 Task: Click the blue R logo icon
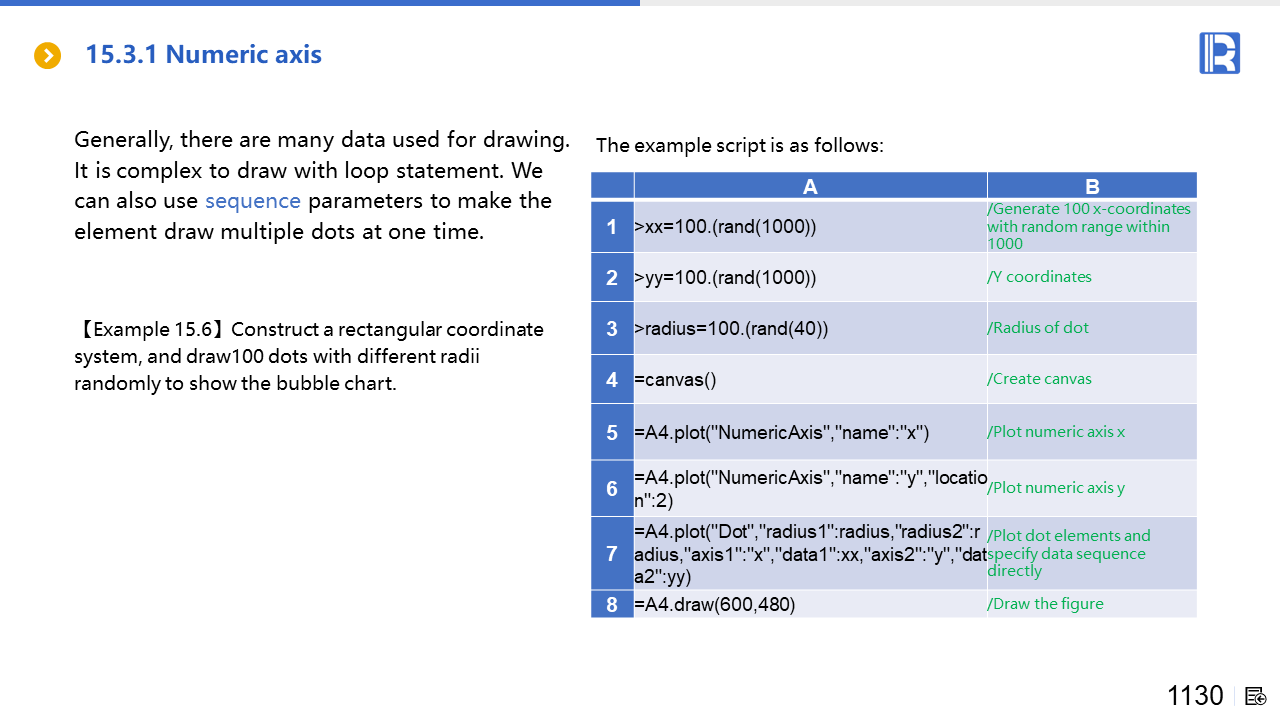point(1219,53)
